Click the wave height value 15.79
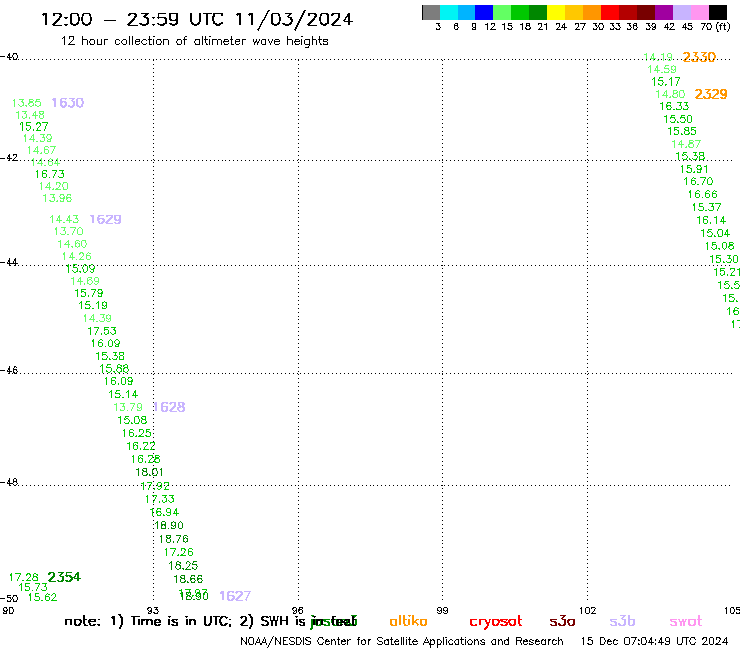This screenshot has height=650, width=740. tap(89, 294)
